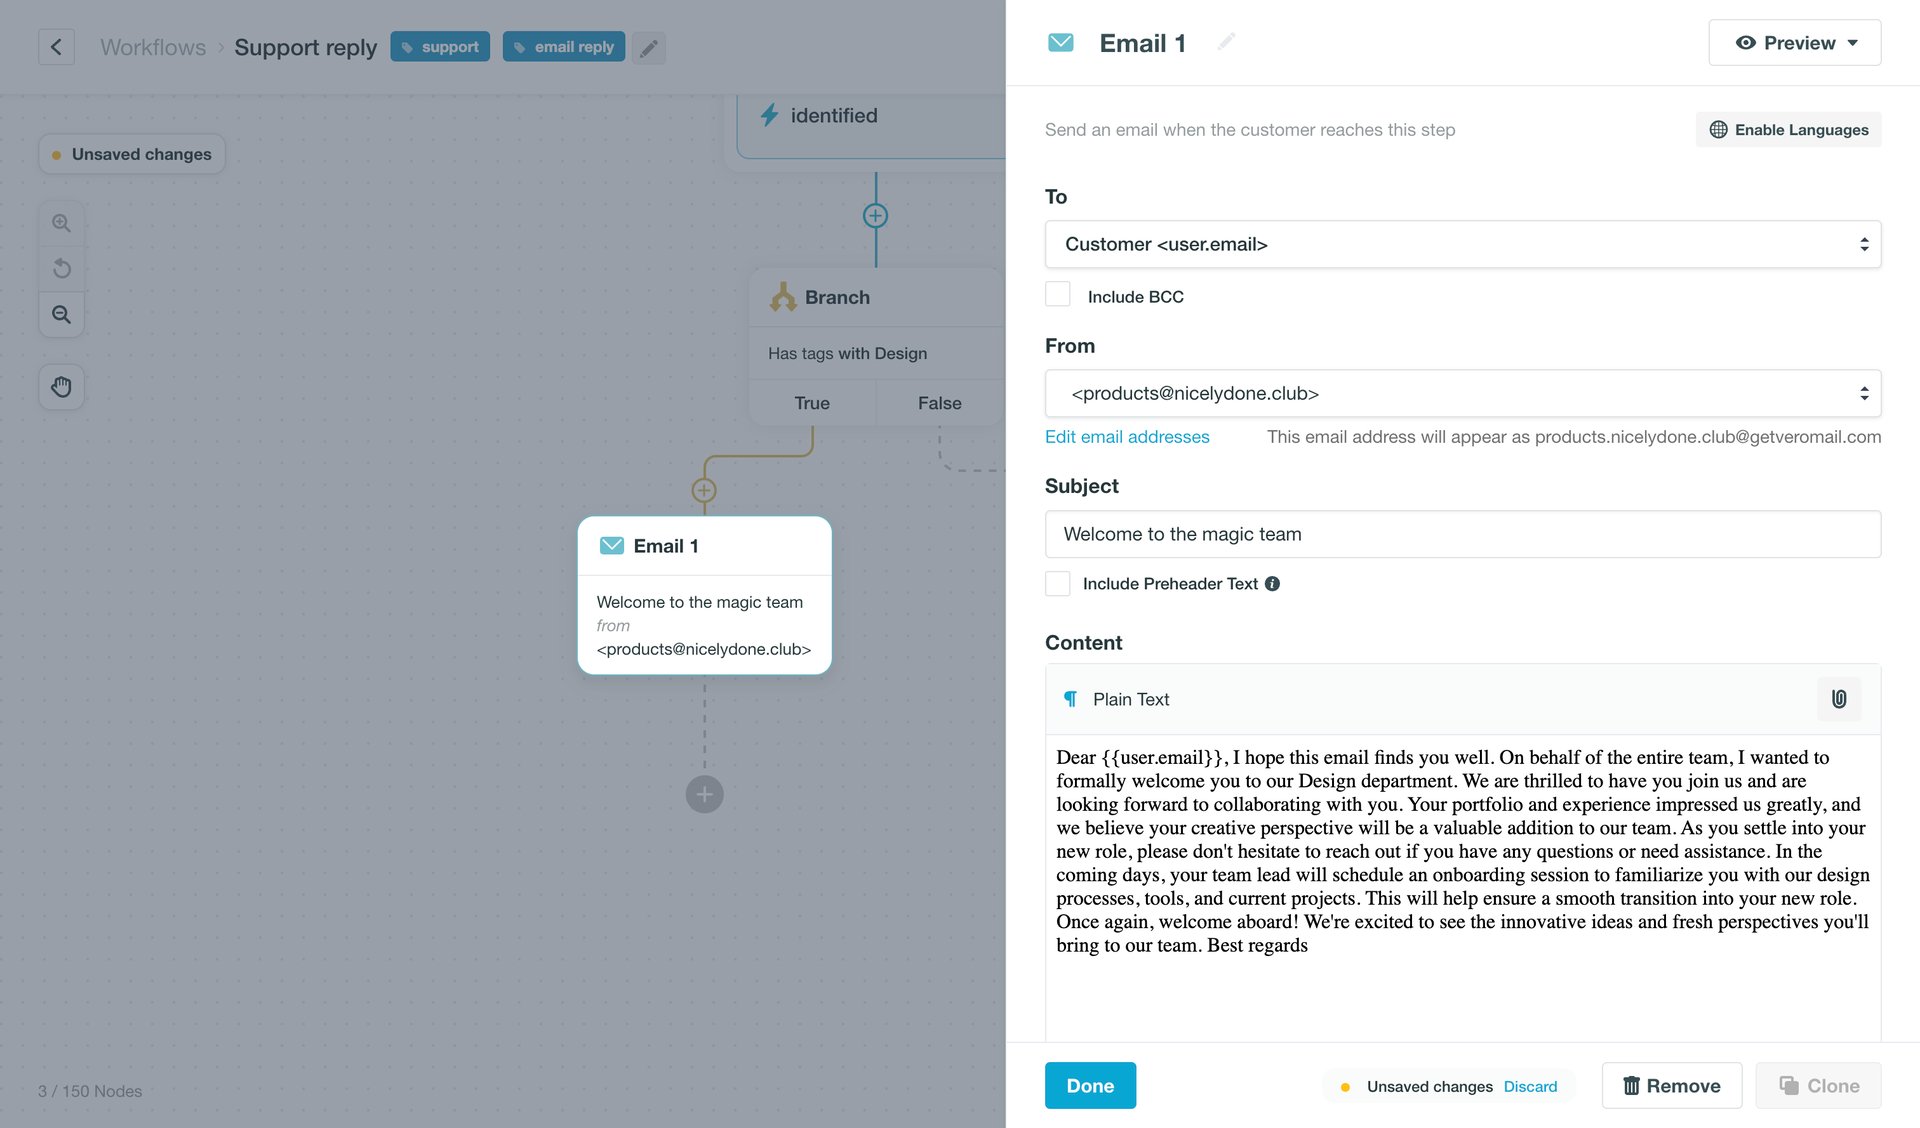Select the zoom in tool on canvas
The width and height of the screenshot is (1920, 1128).
point(61,223)
